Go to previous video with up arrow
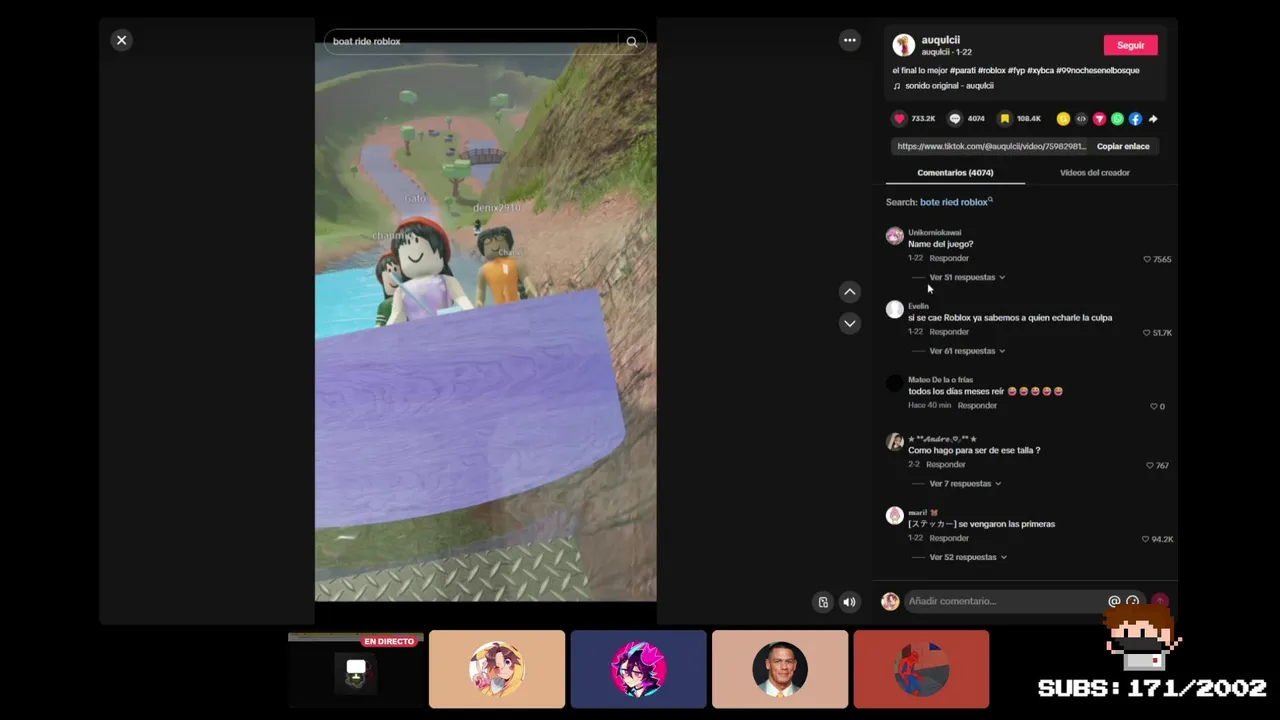Screen dimensions: 1280x720 [x=849, y=292]
